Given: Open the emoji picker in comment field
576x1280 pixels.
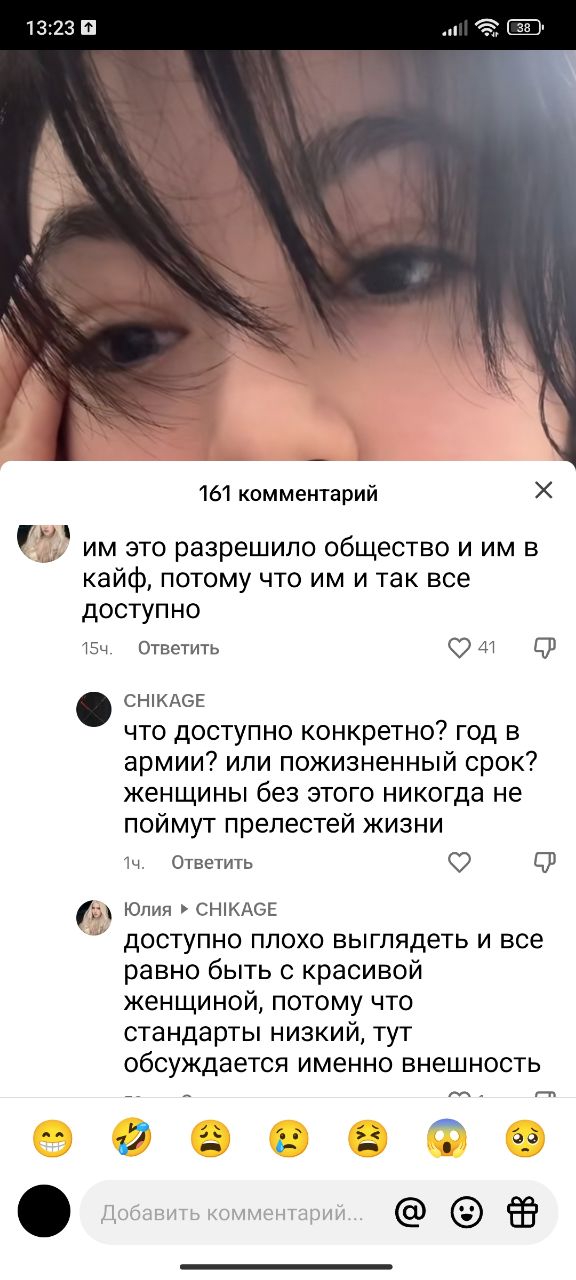Looking at the screenshot, I should pos(466,1213).
